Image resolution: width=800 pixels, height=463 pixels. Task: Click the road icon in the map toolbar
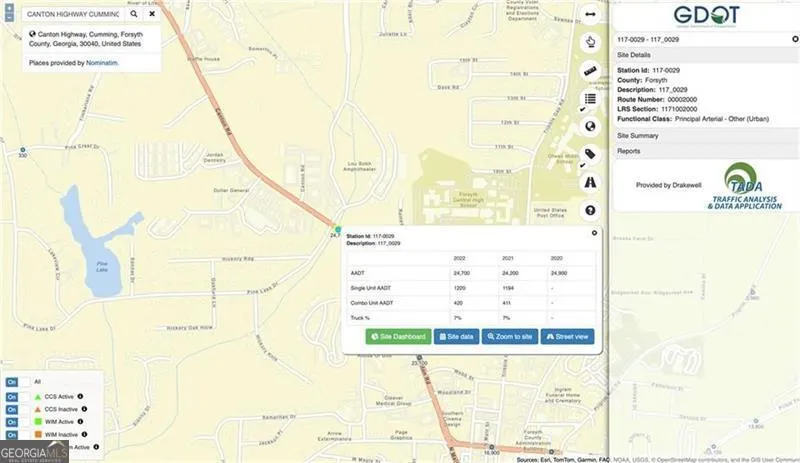point(590,182)
